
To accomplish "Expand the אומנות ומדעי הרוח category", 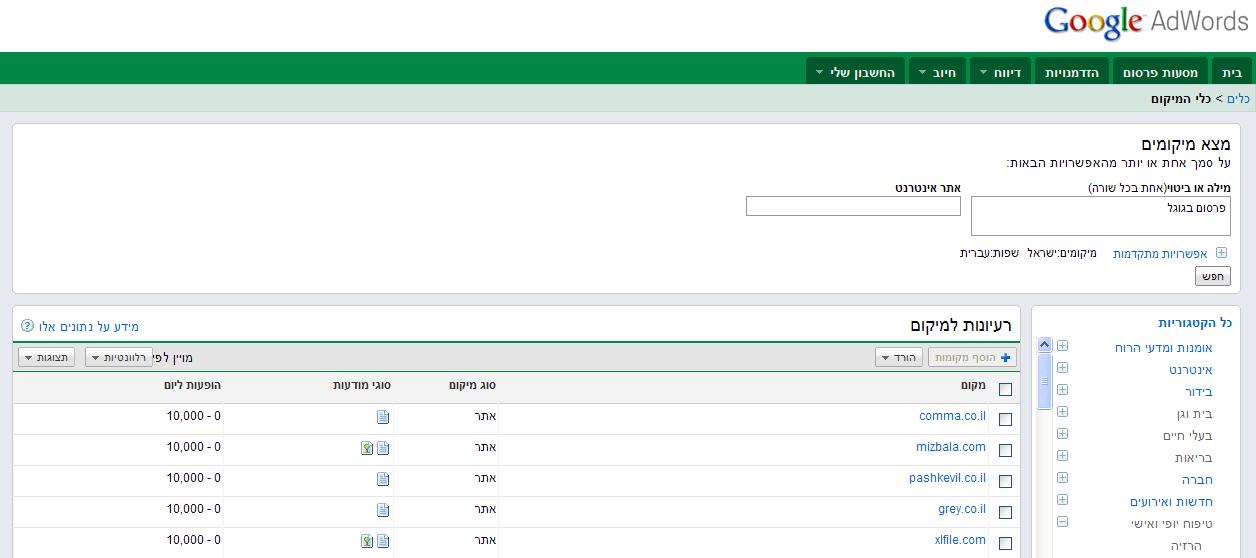I will [x=1062, y=346].
